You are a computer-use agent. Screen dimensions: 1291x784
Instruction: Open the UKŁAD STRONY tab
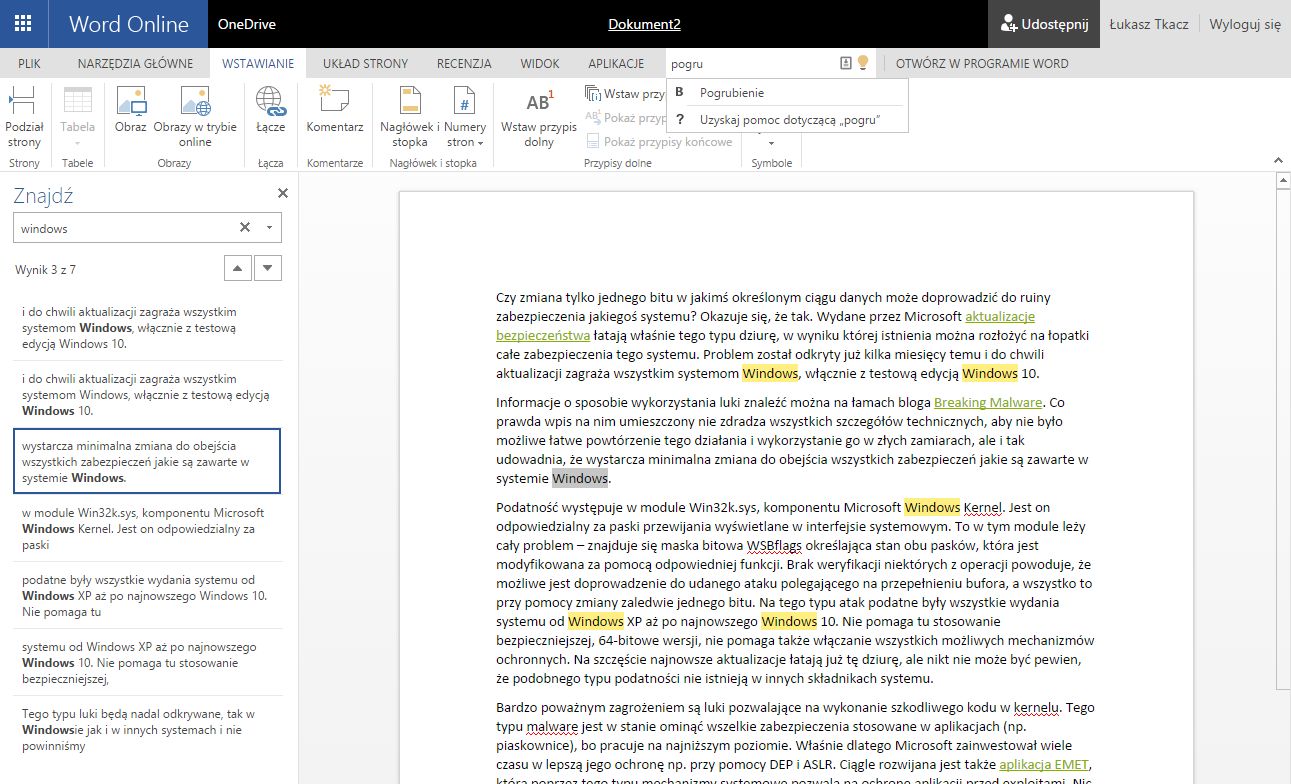point(365,63)
